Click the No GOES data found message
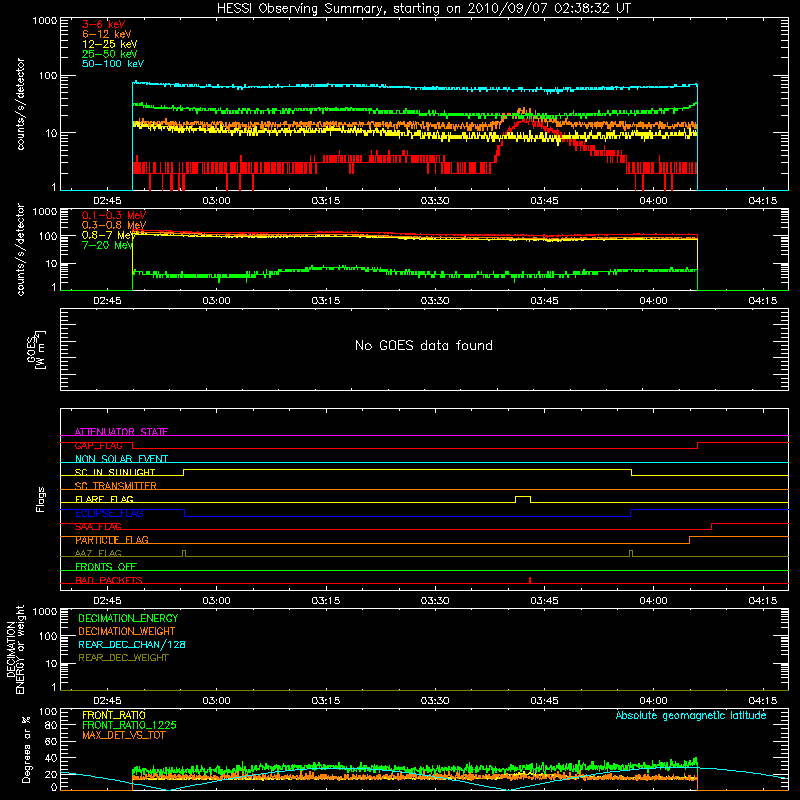 click(x=424, y=345)
